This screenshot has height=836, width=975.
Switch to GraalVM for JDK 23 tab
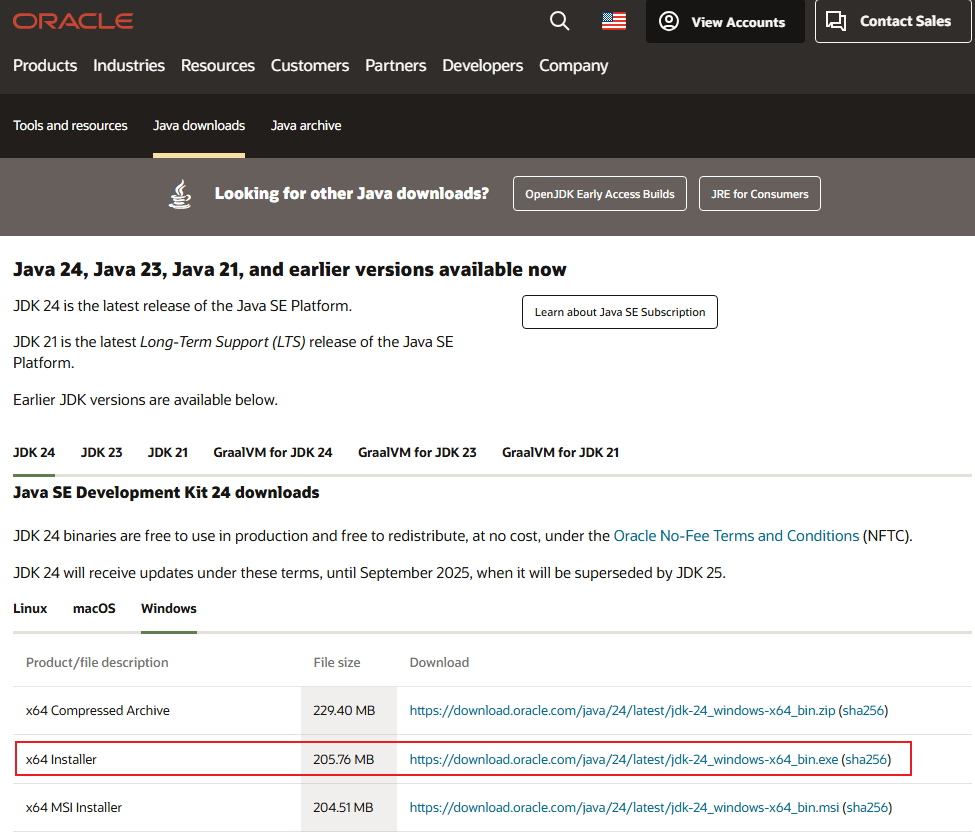417,452
